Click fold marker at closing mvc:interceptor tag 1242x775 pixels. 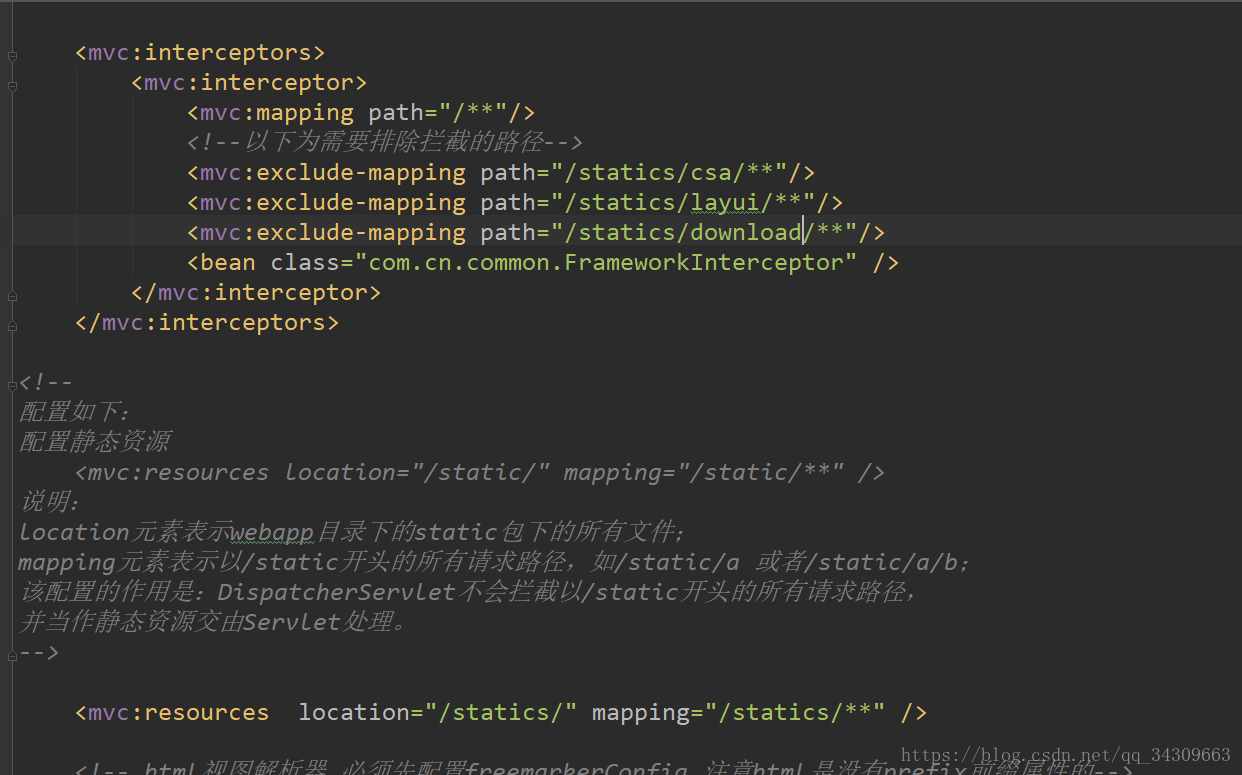coord(12,296)
